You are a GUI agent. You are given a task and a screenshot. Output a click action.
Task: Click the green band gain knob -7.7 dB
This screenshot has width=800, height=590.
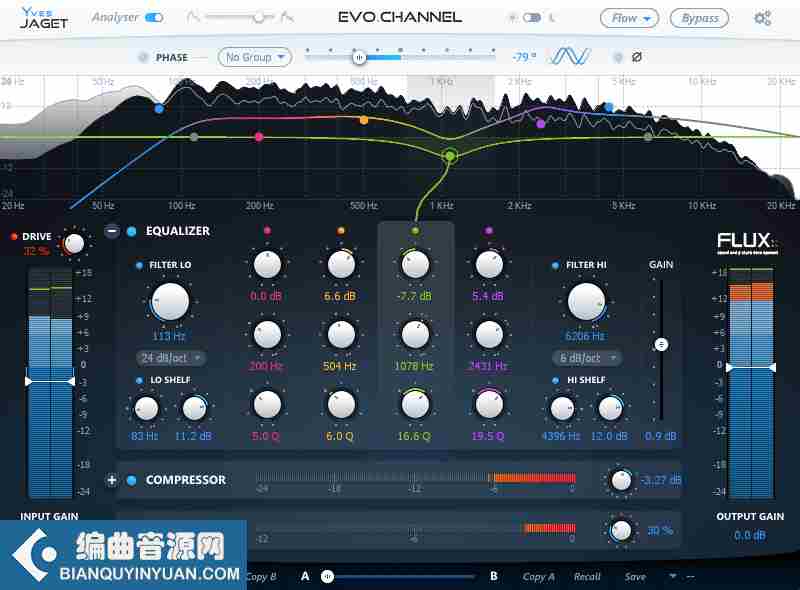pos(415,265)
